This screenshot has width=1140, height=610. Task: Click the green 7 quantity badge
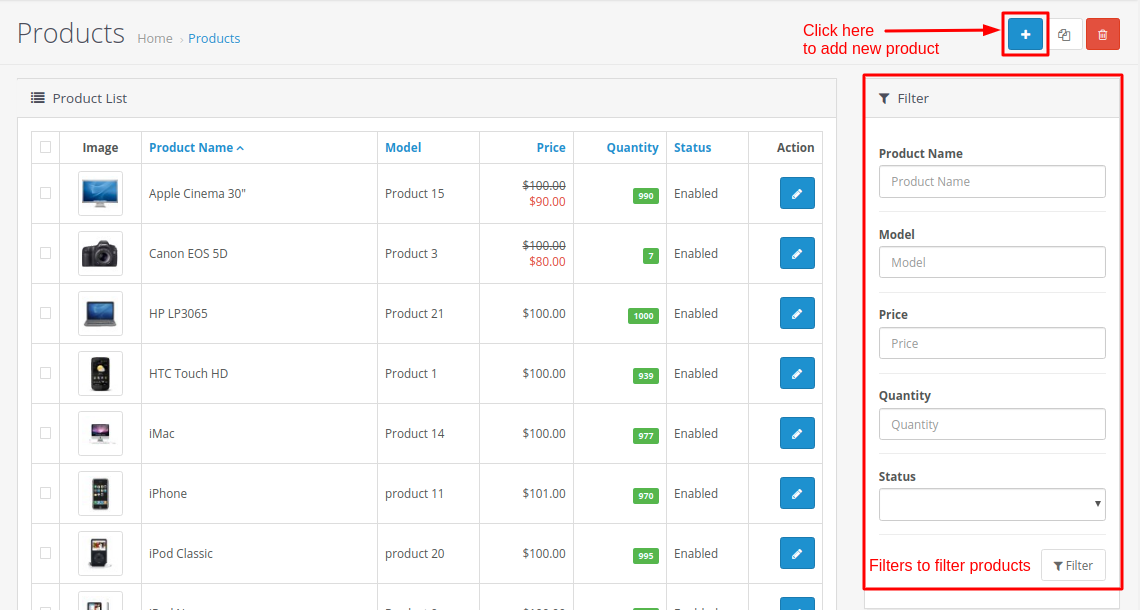(x=651, y=256)
